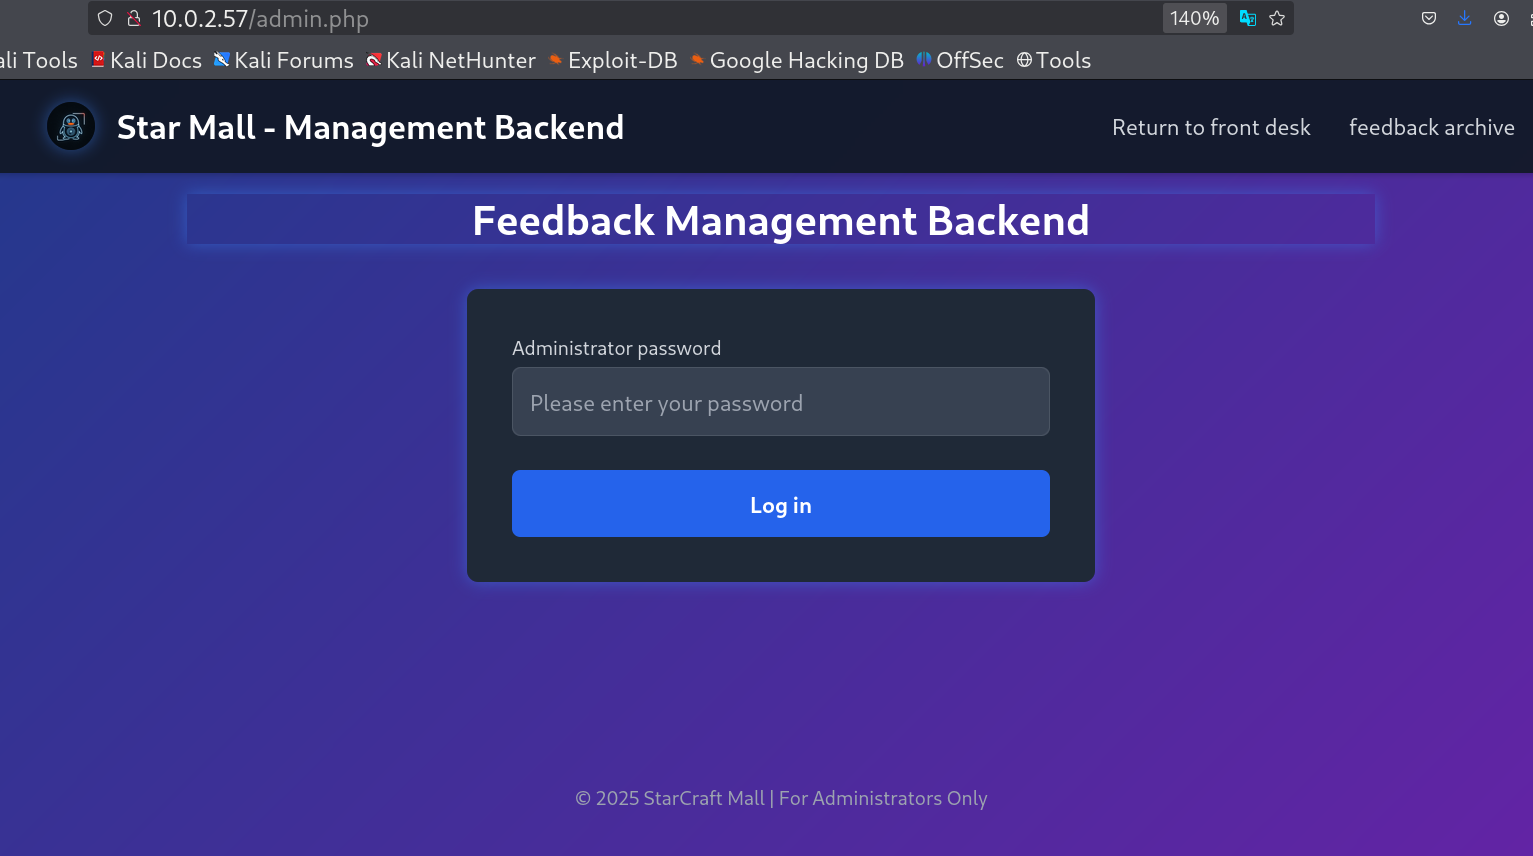Image resolution: width=1533 pixels, height=856 pixels.
Task: Click the Star Mall penguin logo
Action: point(71,127)
